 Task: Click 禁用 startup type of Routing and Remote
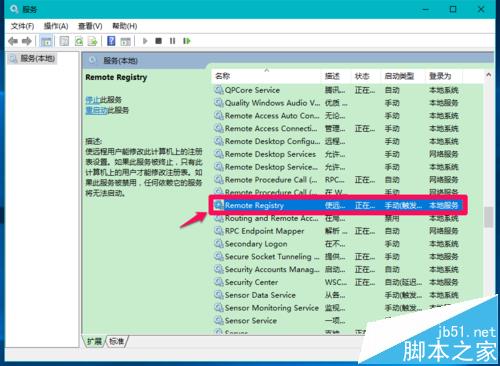tap(392, 219)
